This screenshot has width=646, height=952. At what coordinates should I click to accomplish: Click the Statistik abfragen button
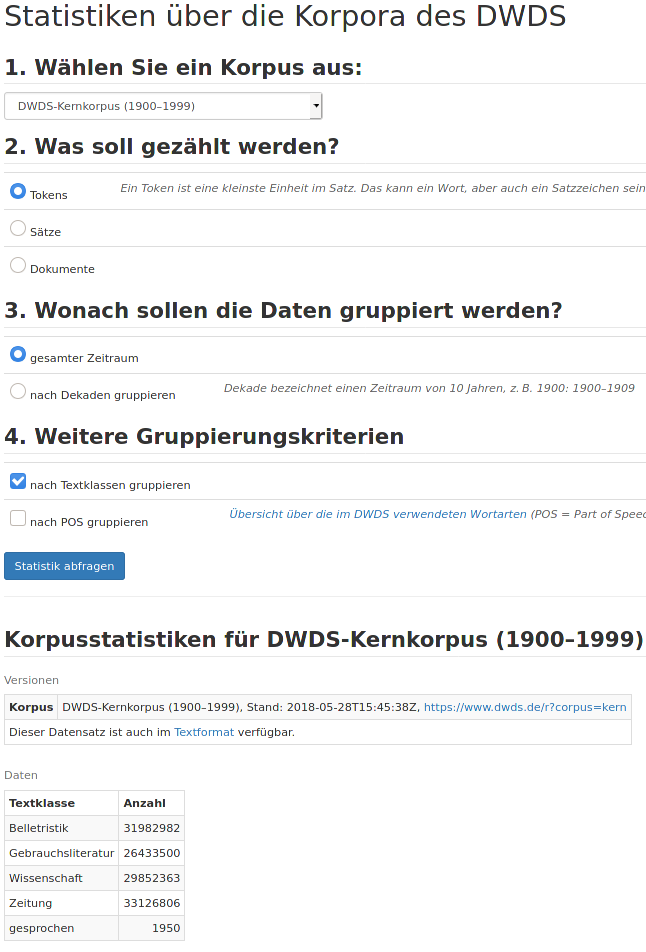[64, 566]
